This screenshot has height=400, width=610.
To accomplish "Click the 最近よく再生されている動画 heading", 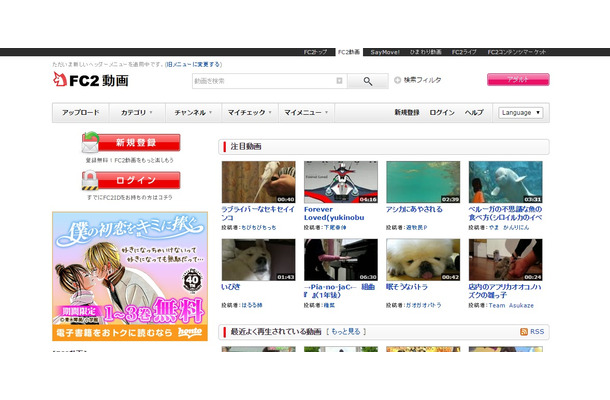I will click(x=276, y=332).
